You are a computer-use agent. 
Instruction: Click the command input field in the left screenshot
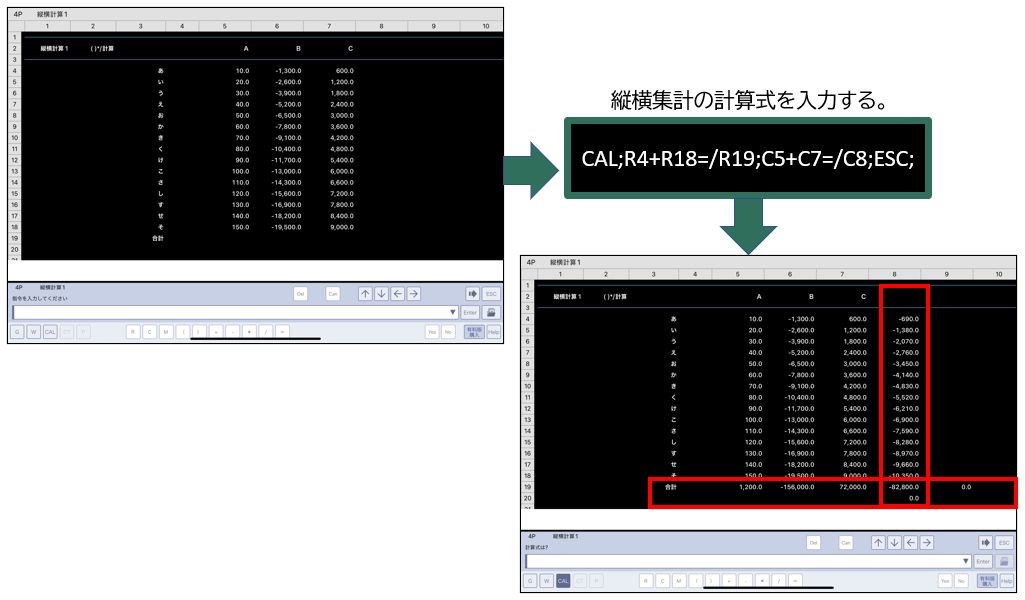pyautogui.click(x=230, y=312)
